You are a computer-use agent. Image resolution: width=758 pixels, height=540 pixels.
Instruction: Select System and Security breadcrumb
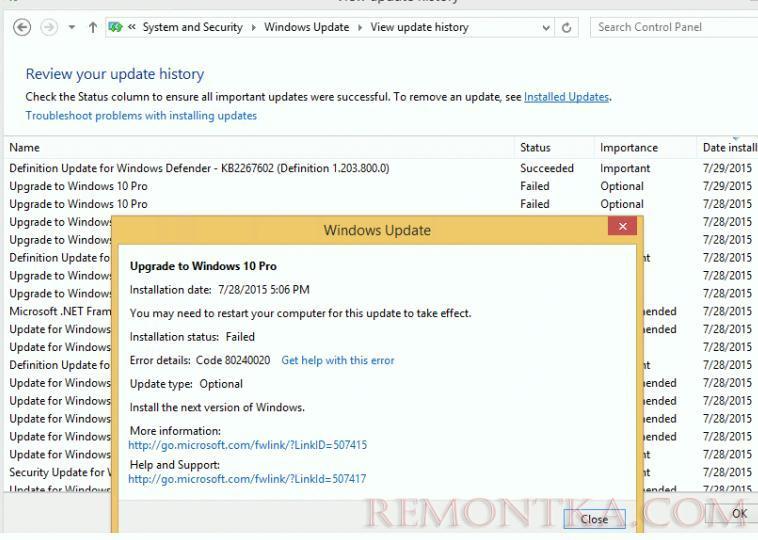pyautogui.click(x=192, y=27)
